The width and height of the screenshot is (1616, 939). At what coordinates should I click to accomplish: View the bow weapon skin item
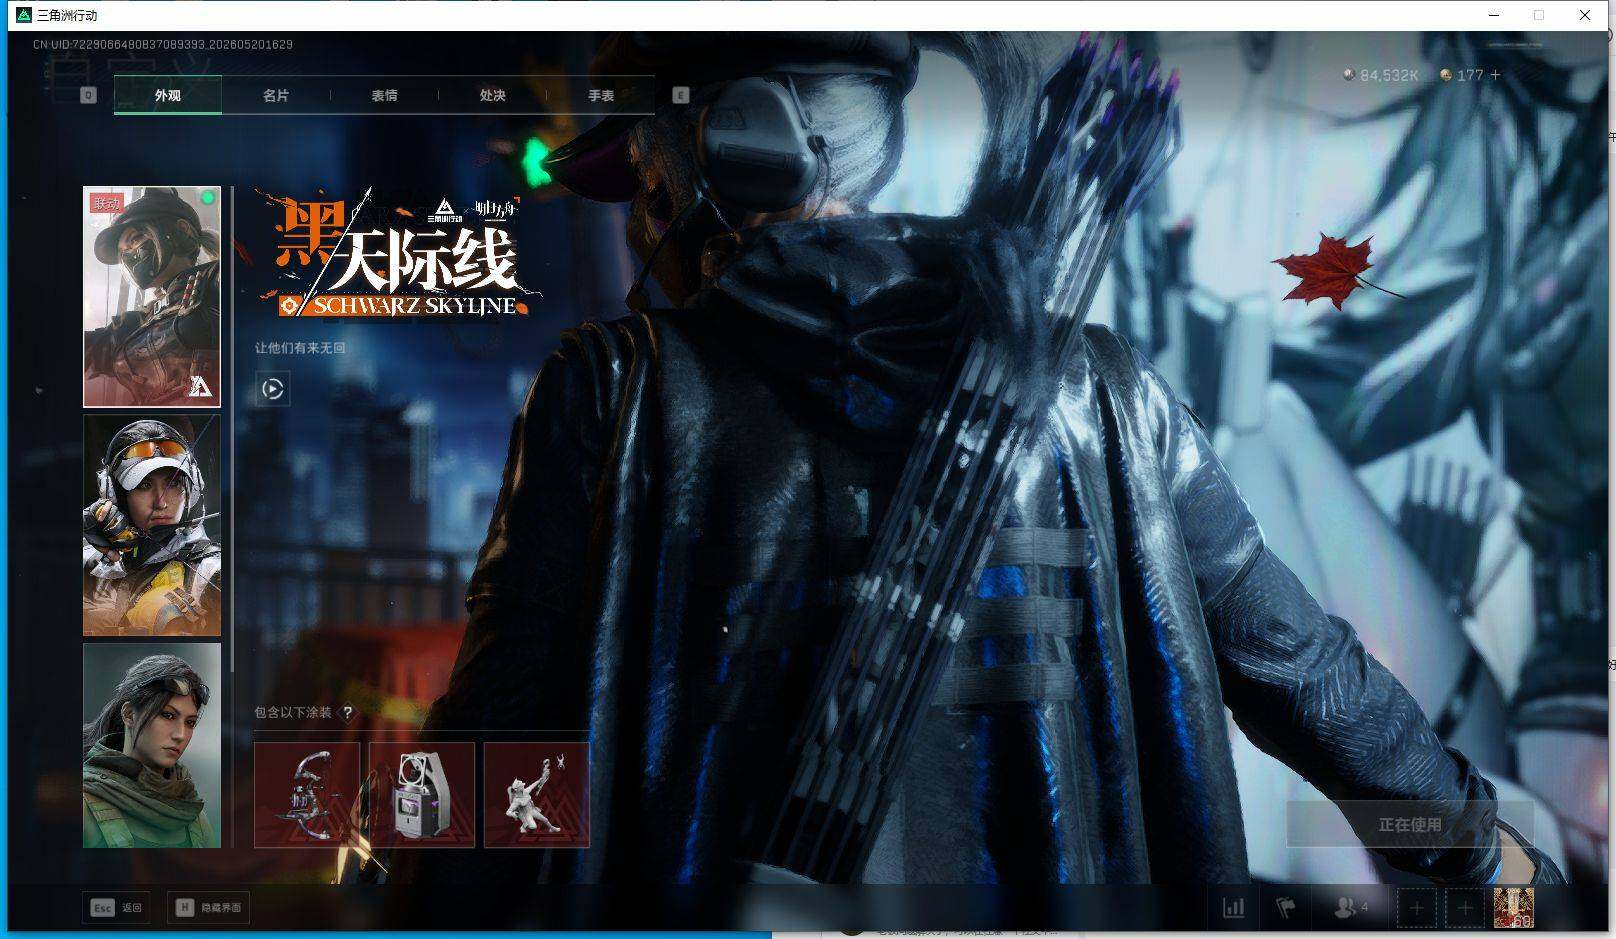tap(307, 795)
